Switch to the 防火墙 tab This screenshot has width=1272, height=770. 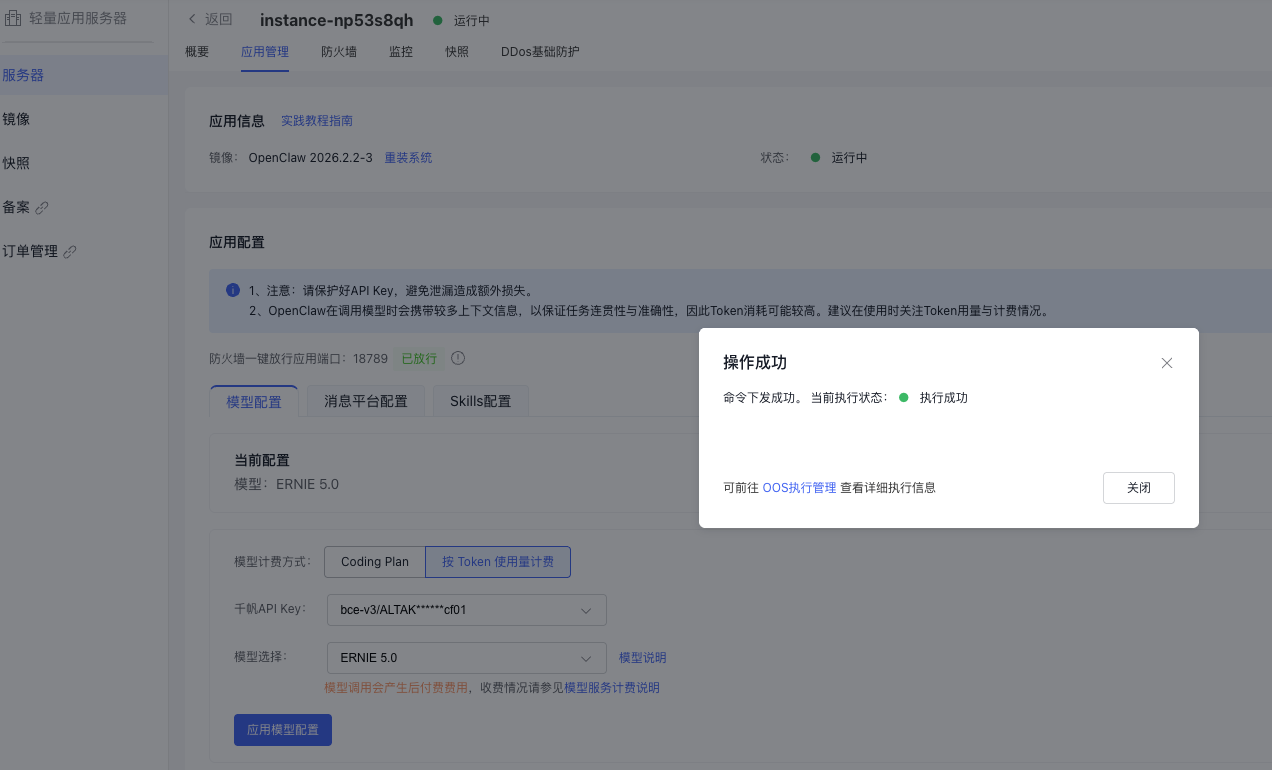[339, 52]
